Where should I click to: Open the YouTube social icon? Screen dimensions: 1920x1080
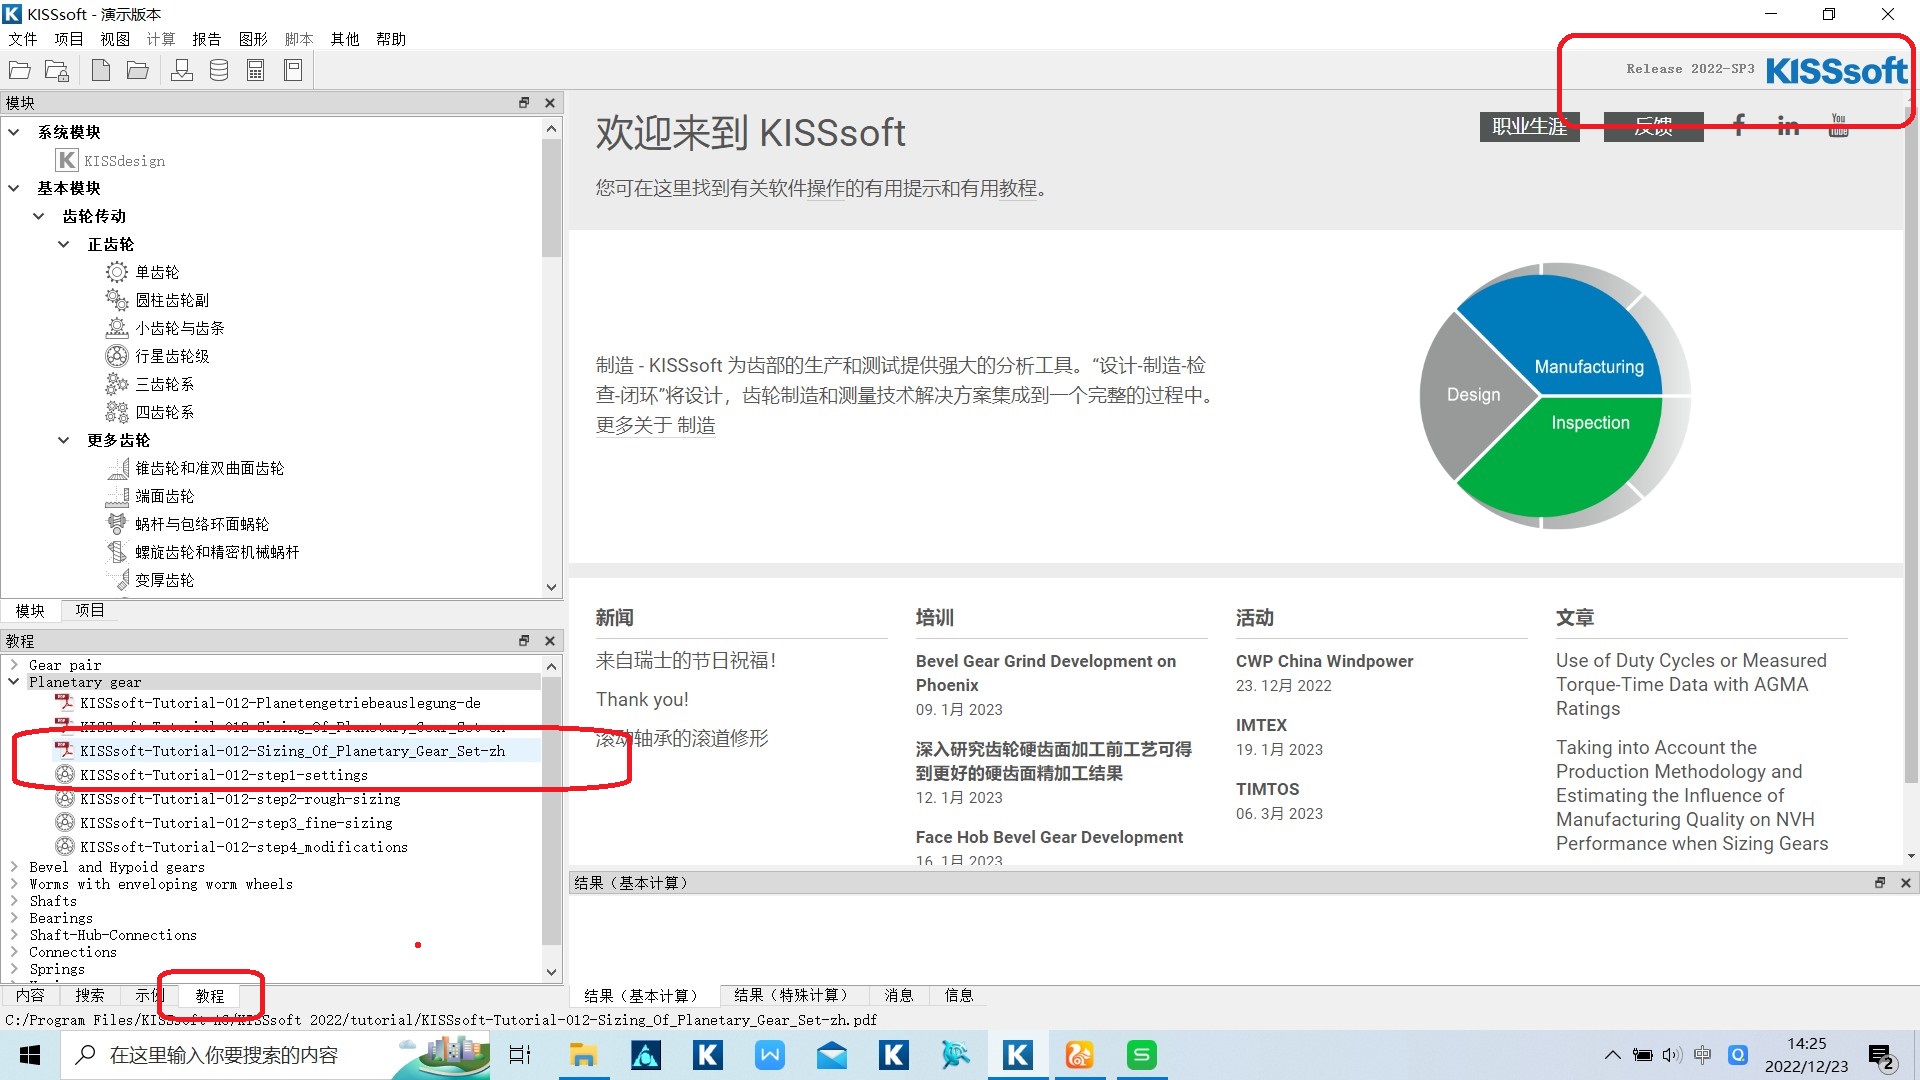(1838, 125)
